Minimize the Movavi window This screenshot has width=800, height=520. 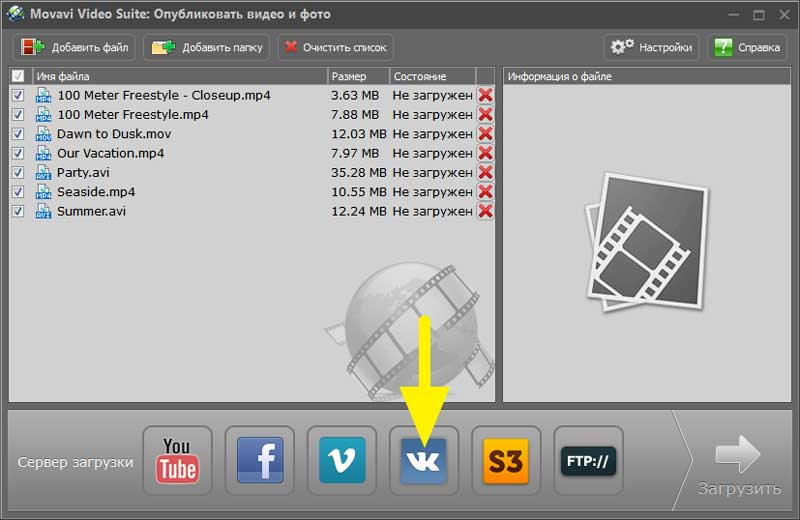click(x=734, y=15)
